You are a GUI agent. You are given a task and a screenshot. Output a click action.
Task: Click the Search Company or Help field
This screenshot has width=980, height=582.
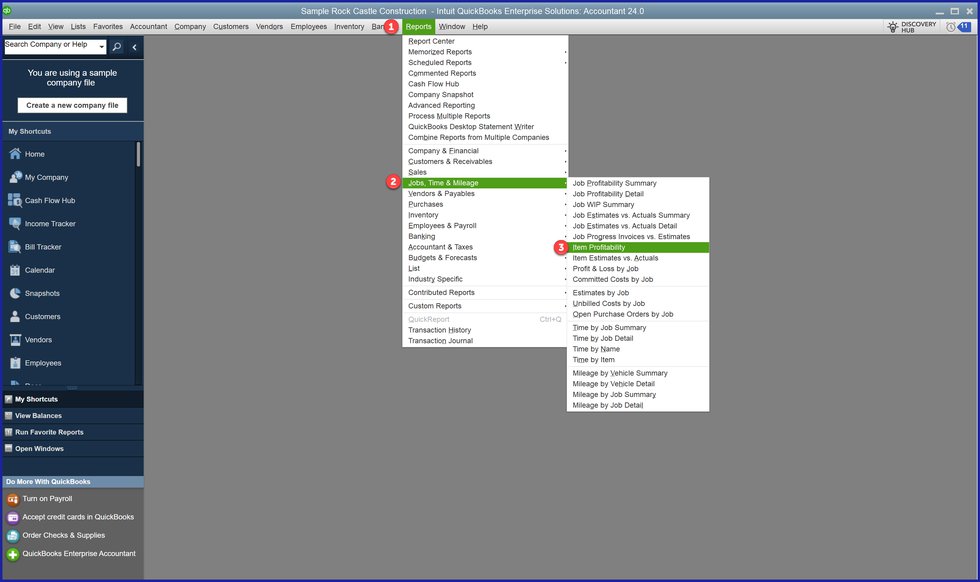(x=49, y=46)
